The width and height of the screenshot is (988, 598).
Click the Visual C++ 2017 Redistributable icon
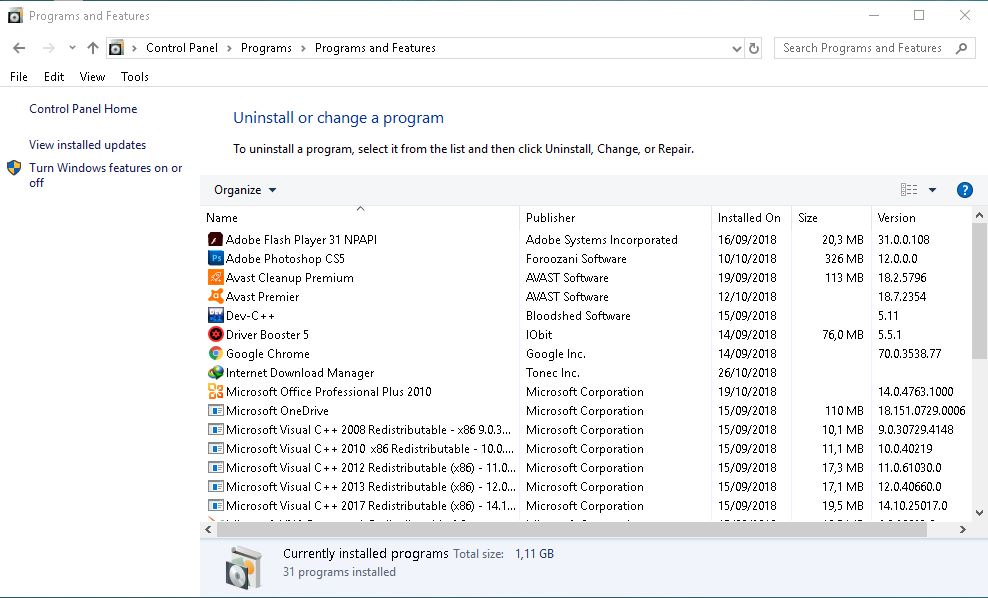tap(215, 505)
